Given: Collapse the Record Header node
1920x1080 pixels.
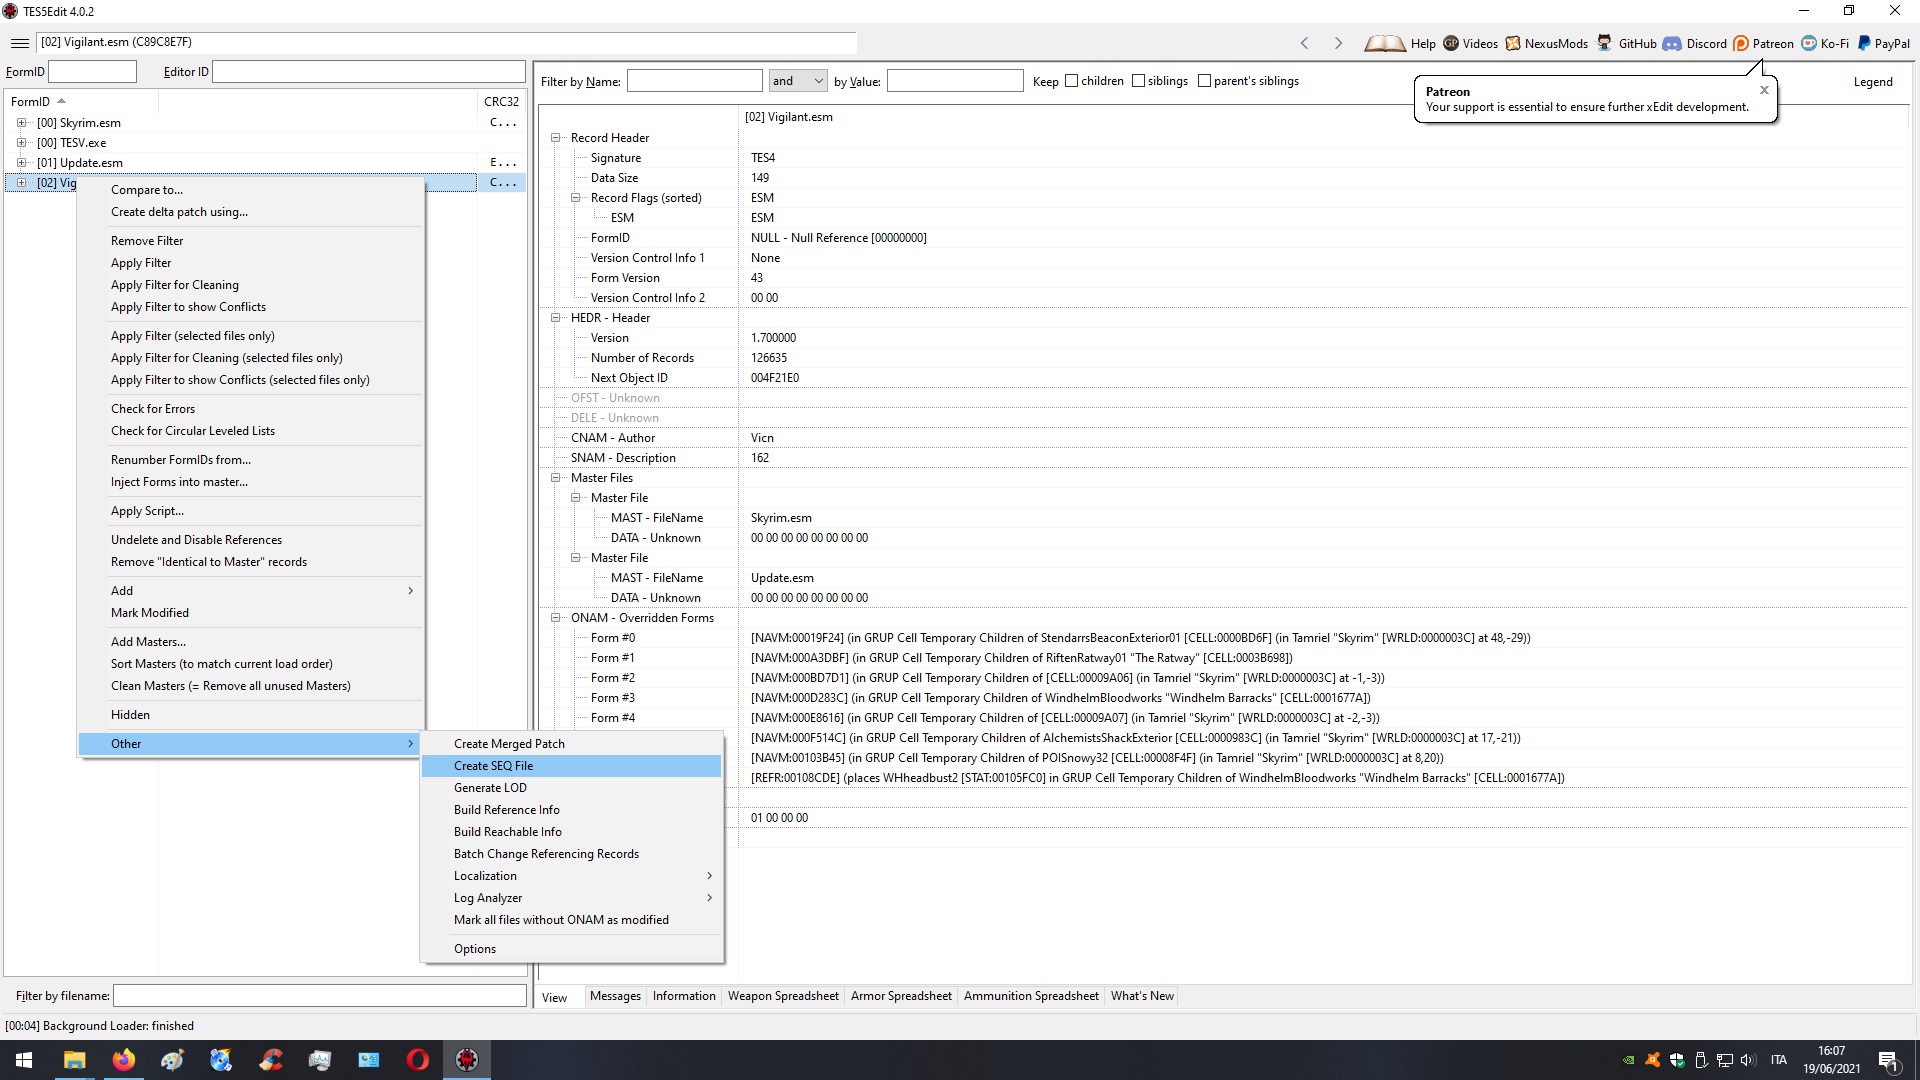Looking at the screenshot, I should pyautogui.click(x=556, y=138).
